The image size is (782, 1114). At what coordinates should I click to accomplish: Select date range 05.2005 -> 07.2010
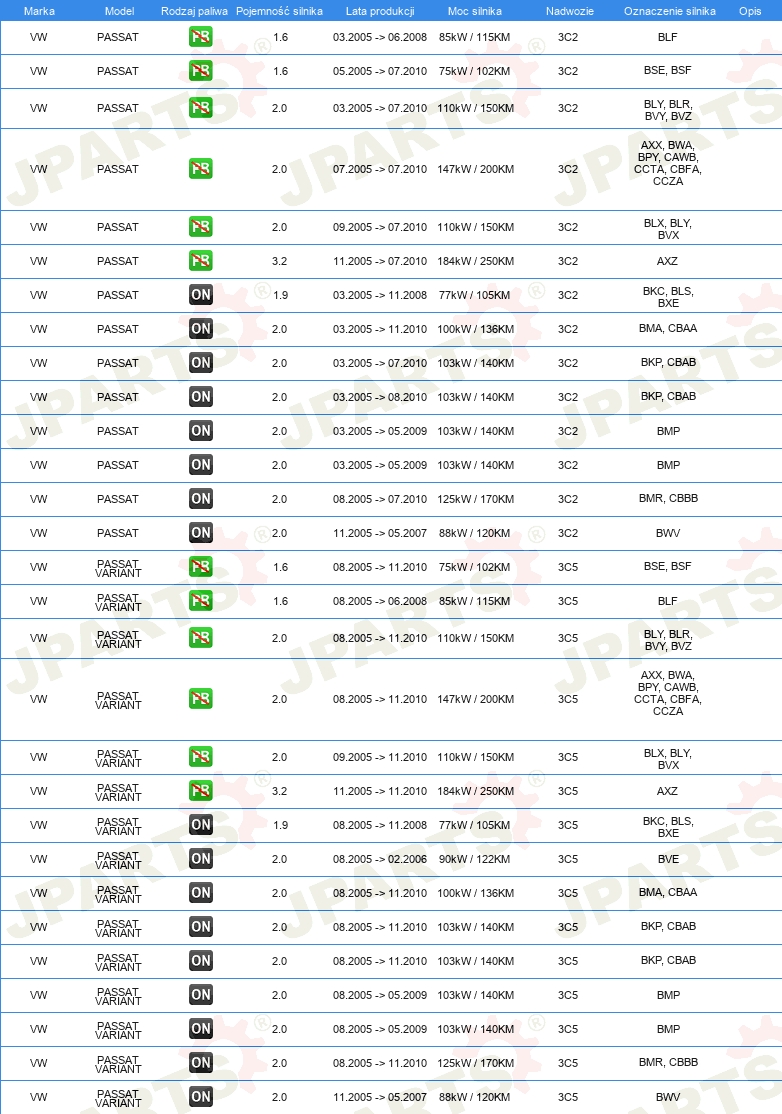click(x=380, y=71)
